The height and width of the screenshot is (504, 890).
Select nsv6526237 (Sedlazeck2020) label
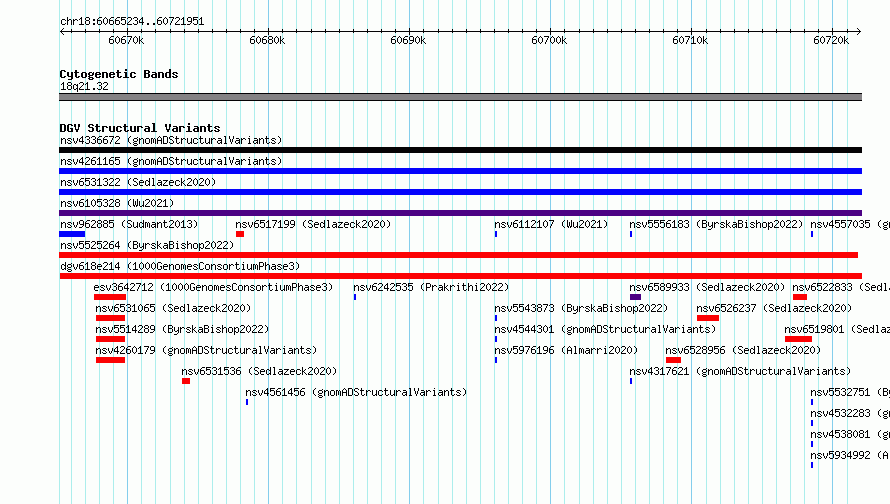point(774,308)
